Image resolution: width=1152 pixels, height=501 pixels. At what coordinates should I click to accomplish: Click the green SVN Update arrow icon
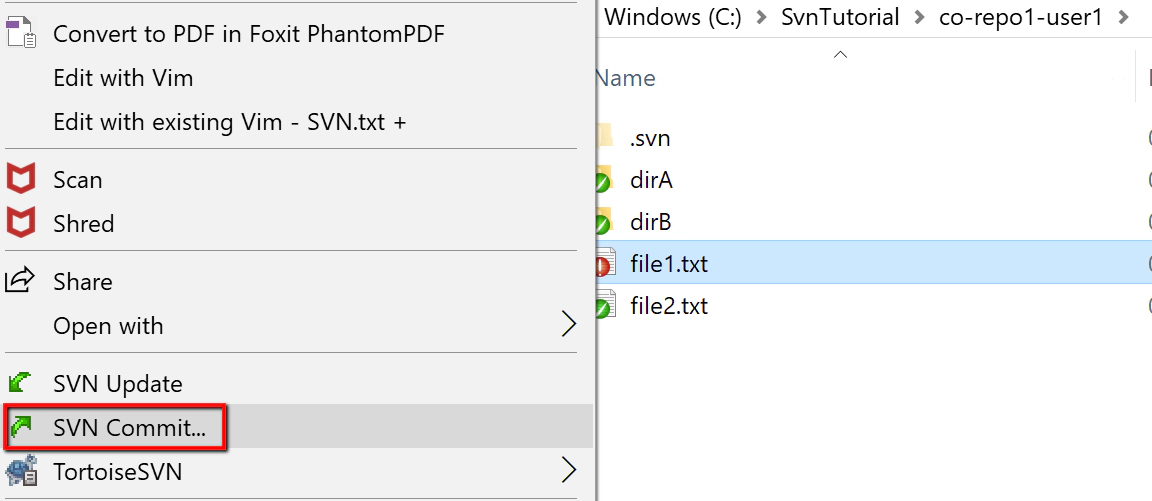click(x=21, y=383)
